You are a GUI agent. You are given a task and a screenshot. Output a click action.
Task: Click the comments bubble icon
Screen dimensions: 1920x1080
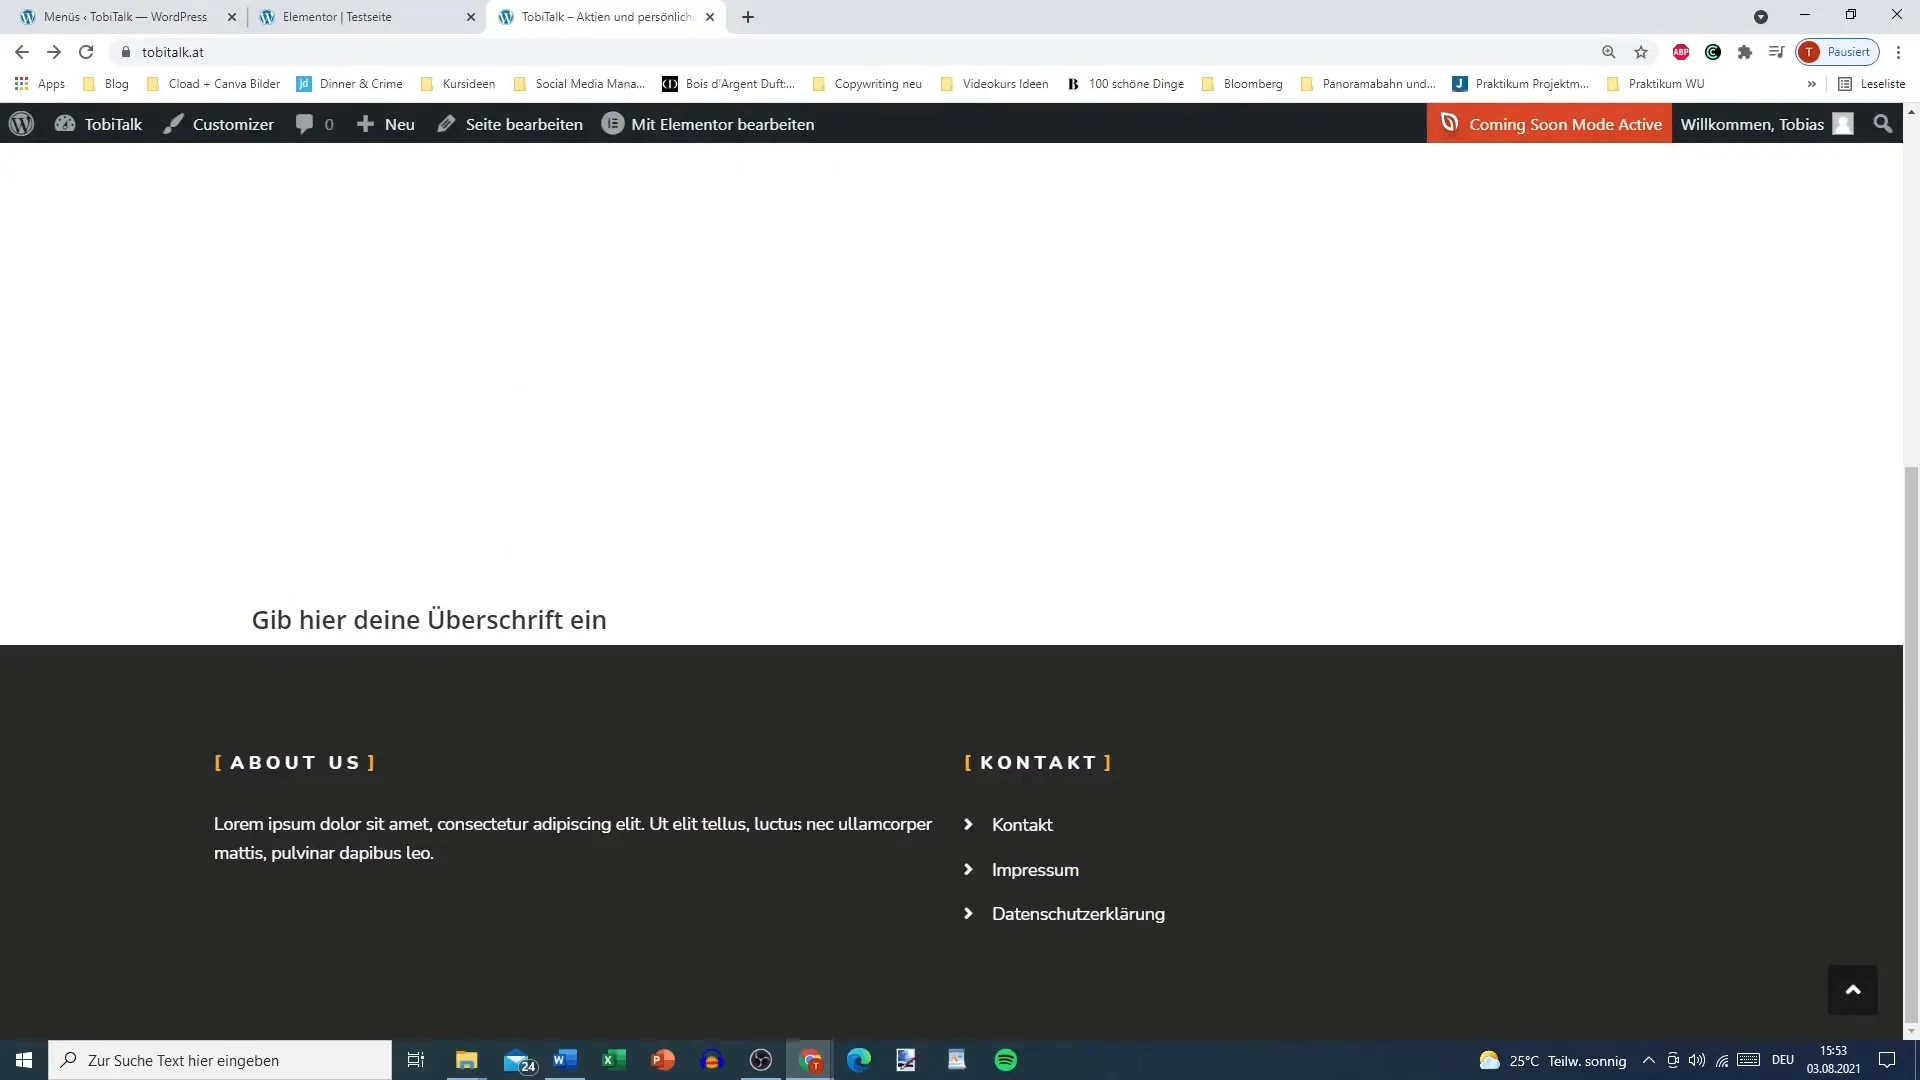coord(305,123)
